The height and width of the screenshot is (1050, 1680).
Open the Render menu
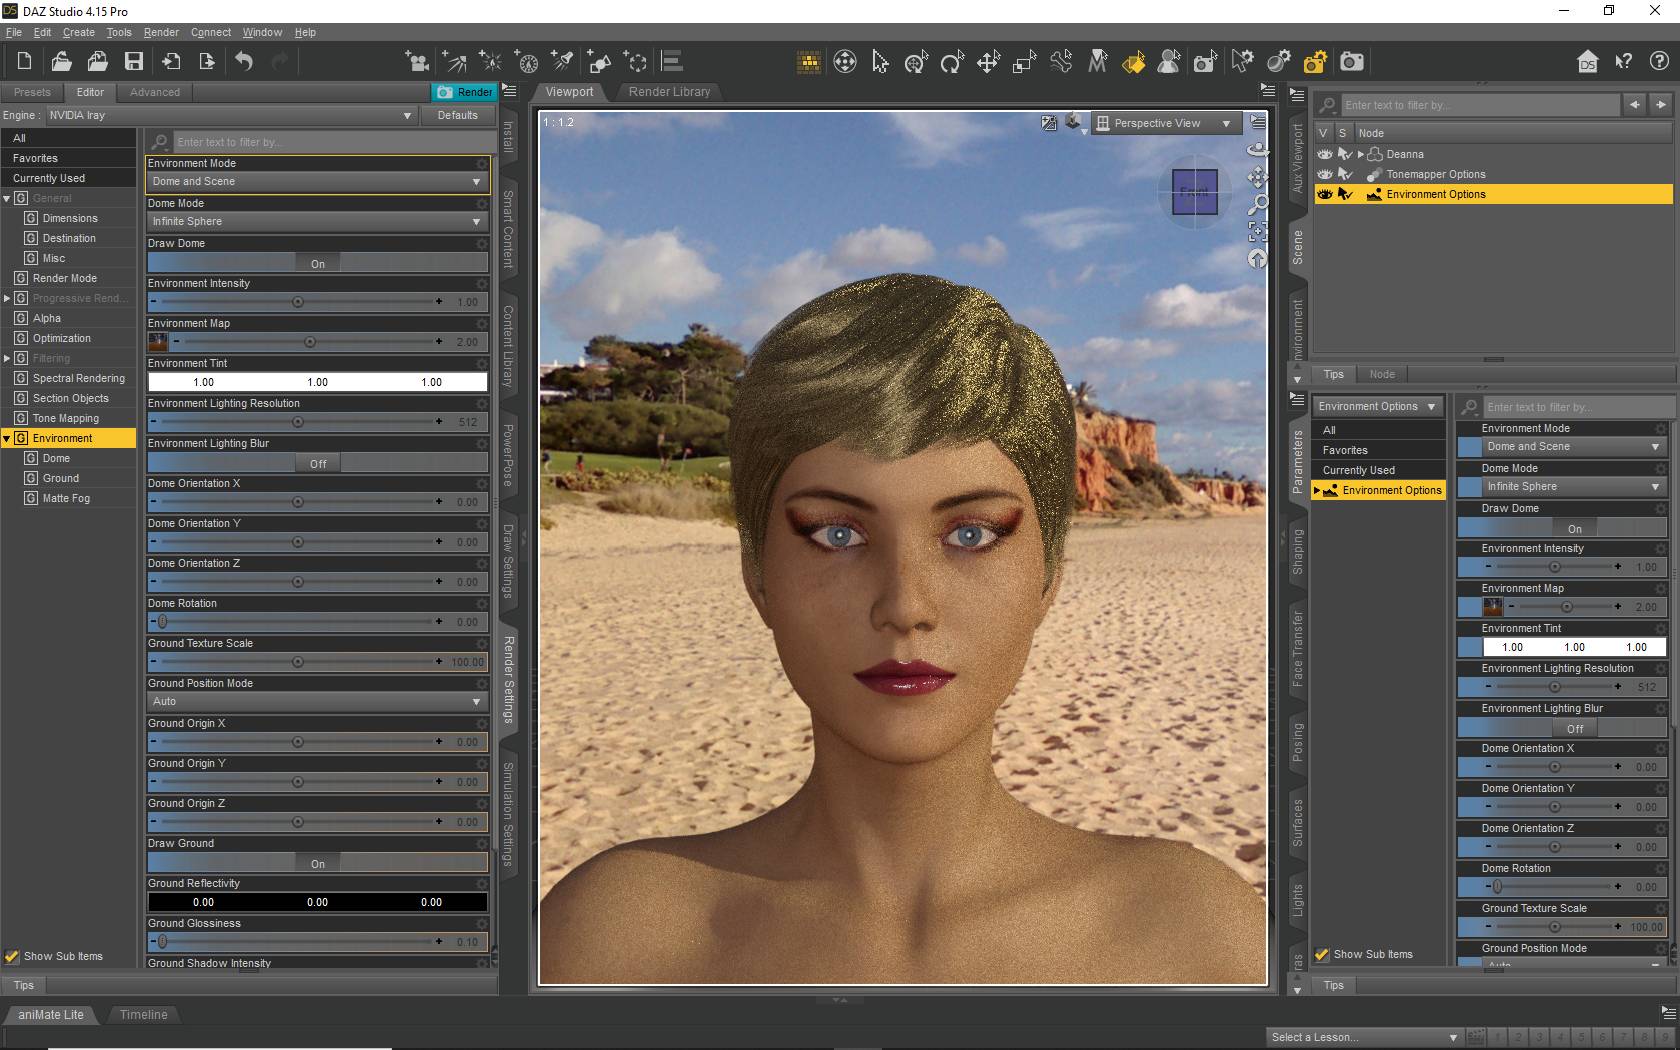click(161, 32)
